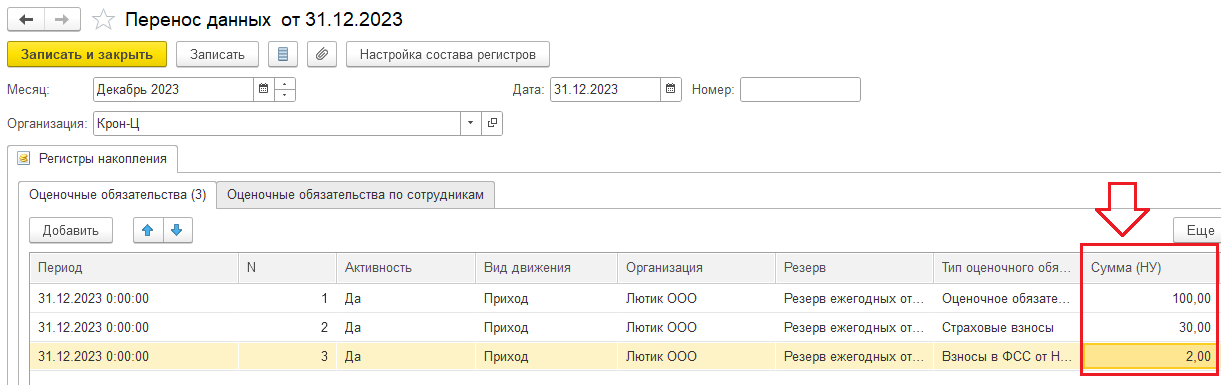The height and width of the screenshot is (385, 1221).
Task: Add a new row with Добавить
Action: 71,230
